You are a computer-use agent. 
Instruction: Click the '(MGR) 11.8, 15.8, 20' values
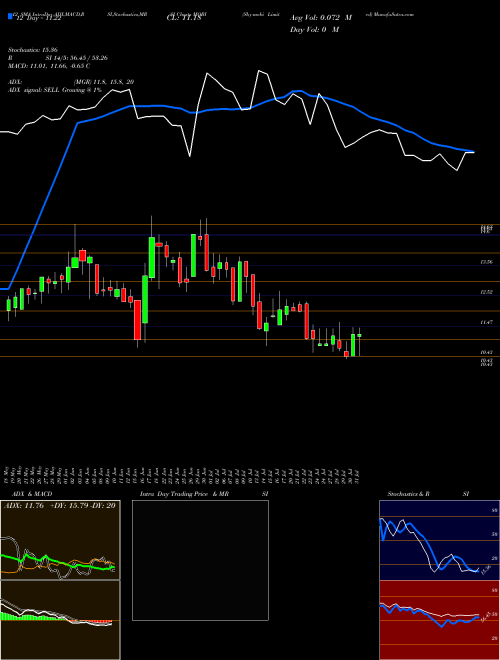104,82
